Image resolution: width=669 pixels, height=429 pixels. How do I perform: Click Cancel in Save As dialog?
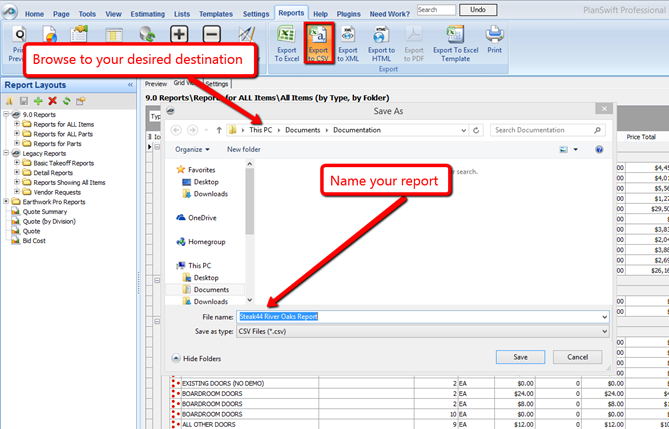[577, 357]
